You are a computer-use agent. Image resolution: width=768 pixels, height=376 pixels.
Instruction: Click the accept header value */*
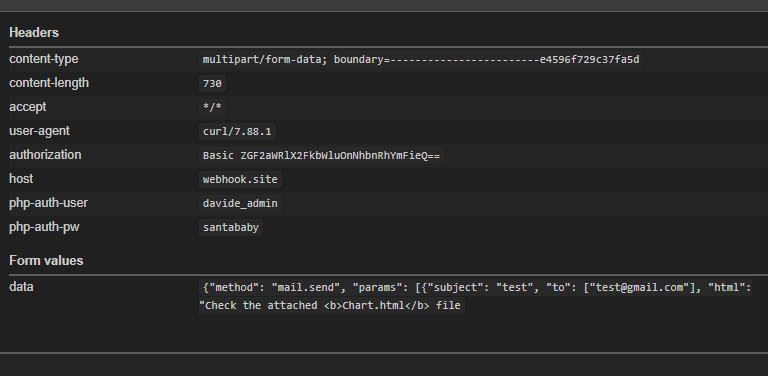(212, 108)
